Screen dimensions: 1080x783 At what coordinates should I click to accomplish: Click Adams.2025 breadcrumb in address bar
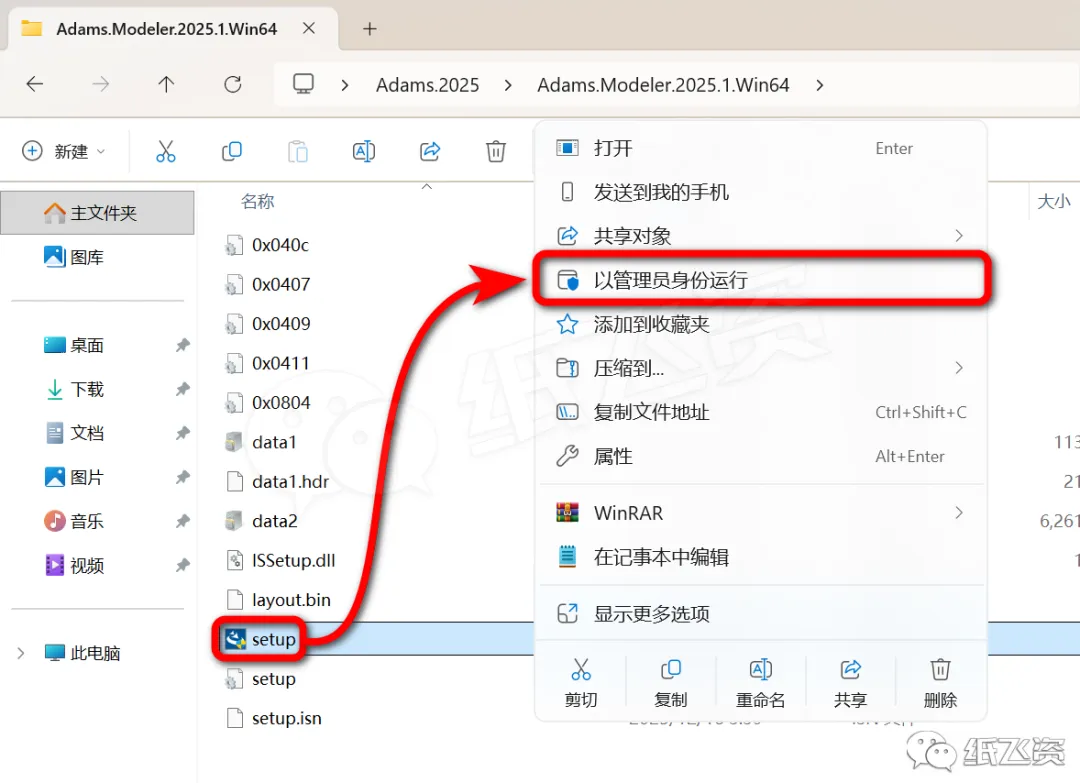click(x=427, y=85)
